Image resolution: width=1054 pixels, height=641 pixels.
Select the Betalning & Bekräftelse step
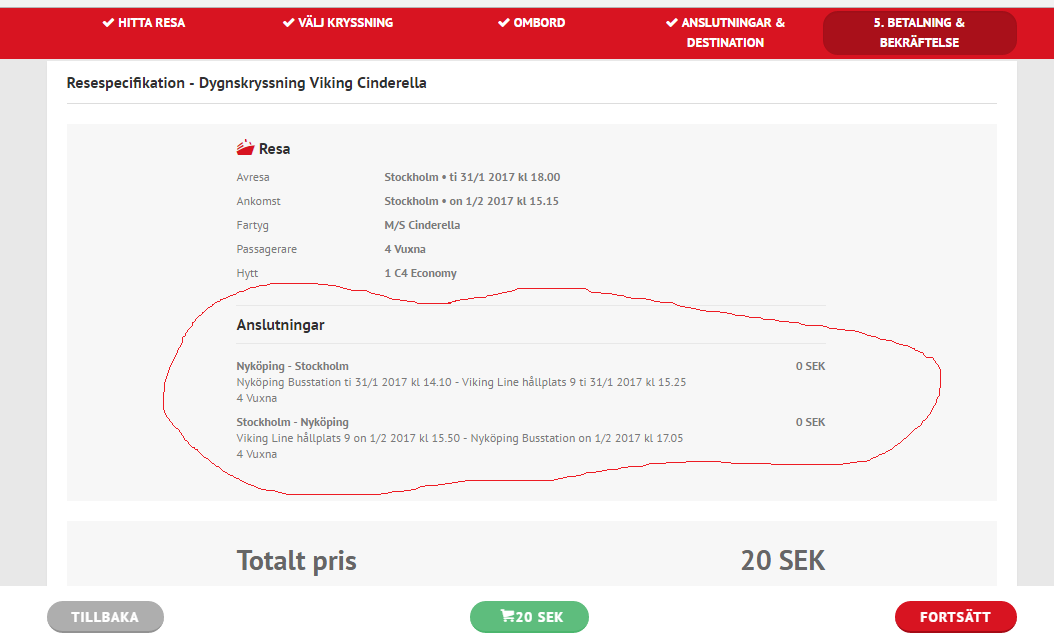point(920,32)
